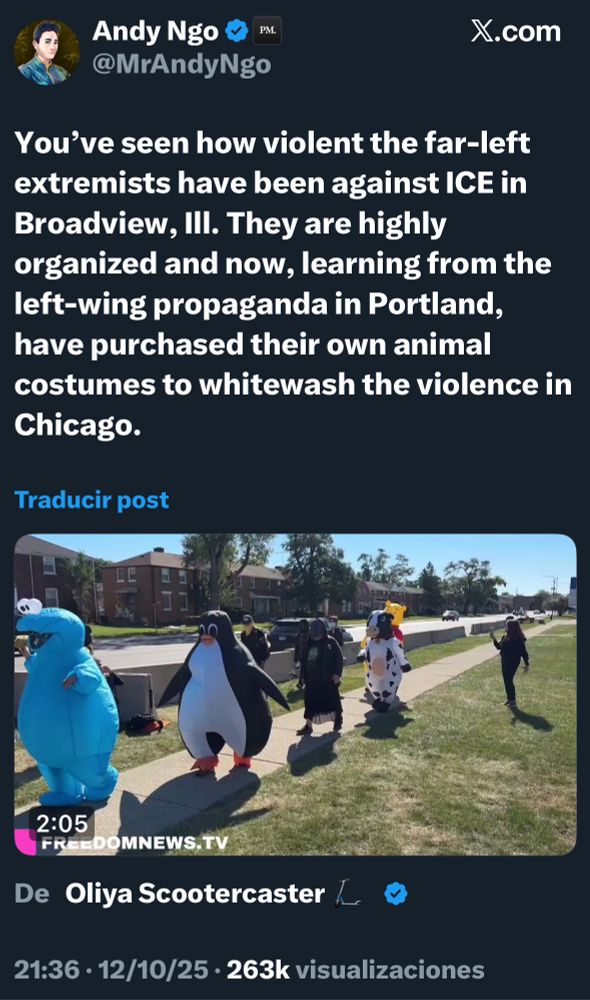Click the 2:05 video duration badge

(x=62, y=823)
